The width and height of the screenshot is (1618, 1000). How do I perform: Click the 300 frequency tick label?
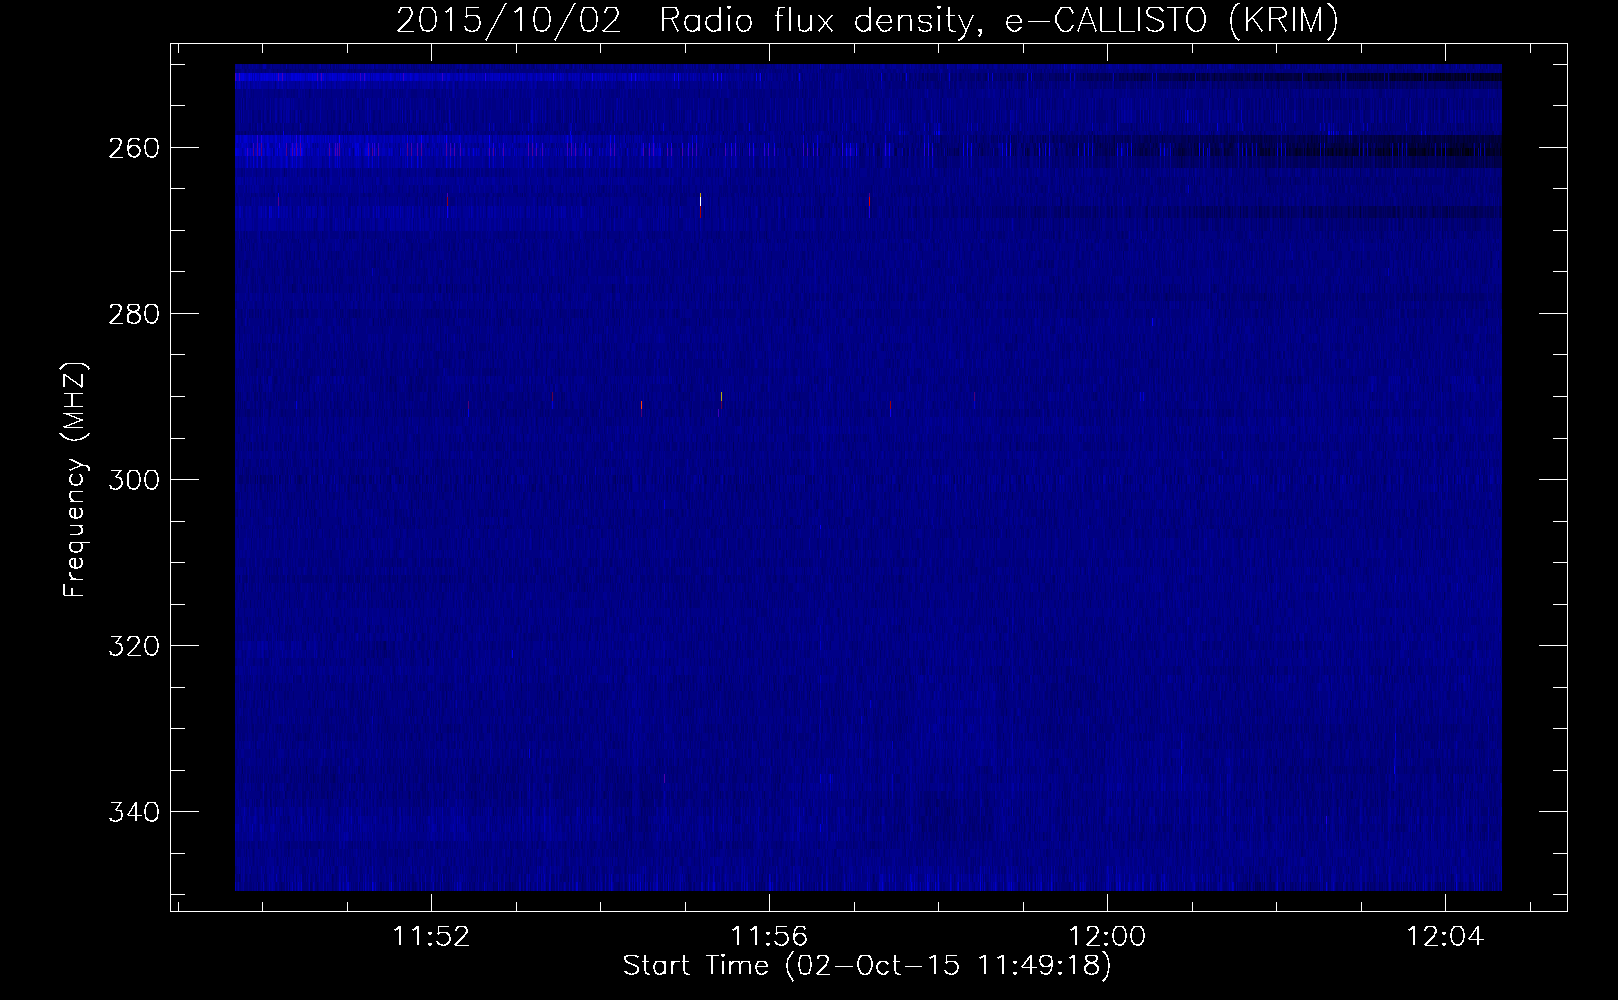pyautogui.click(x=132, y=480)
